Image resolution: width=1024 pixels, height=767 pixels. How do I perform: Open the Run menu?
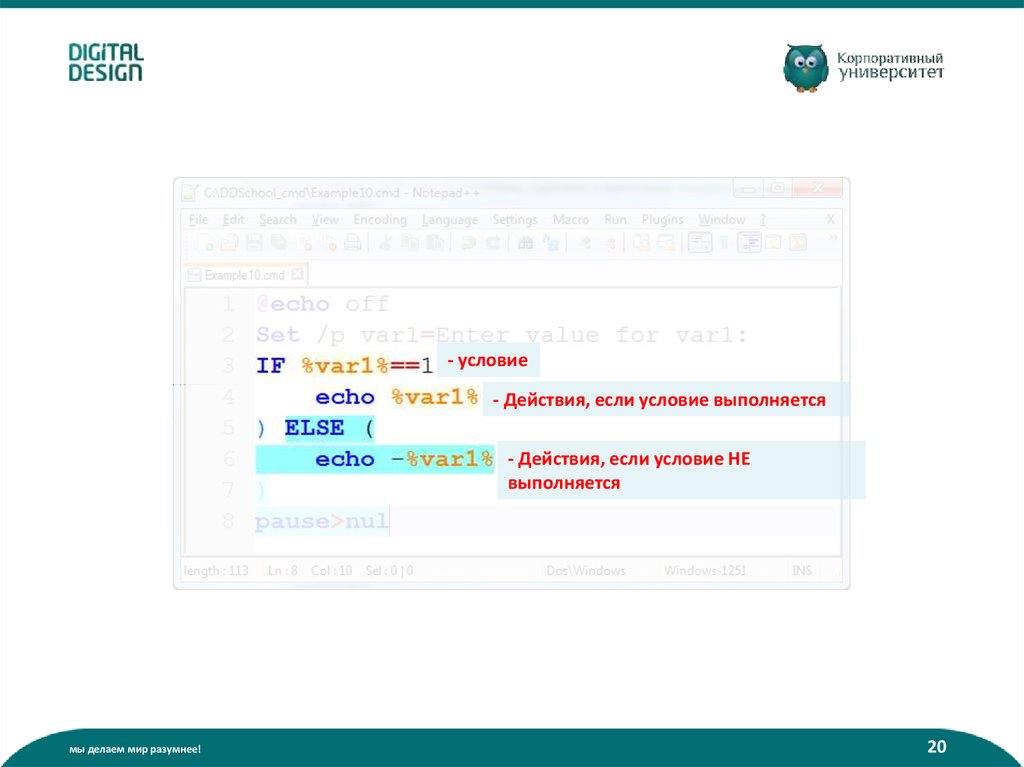(615, 220)
